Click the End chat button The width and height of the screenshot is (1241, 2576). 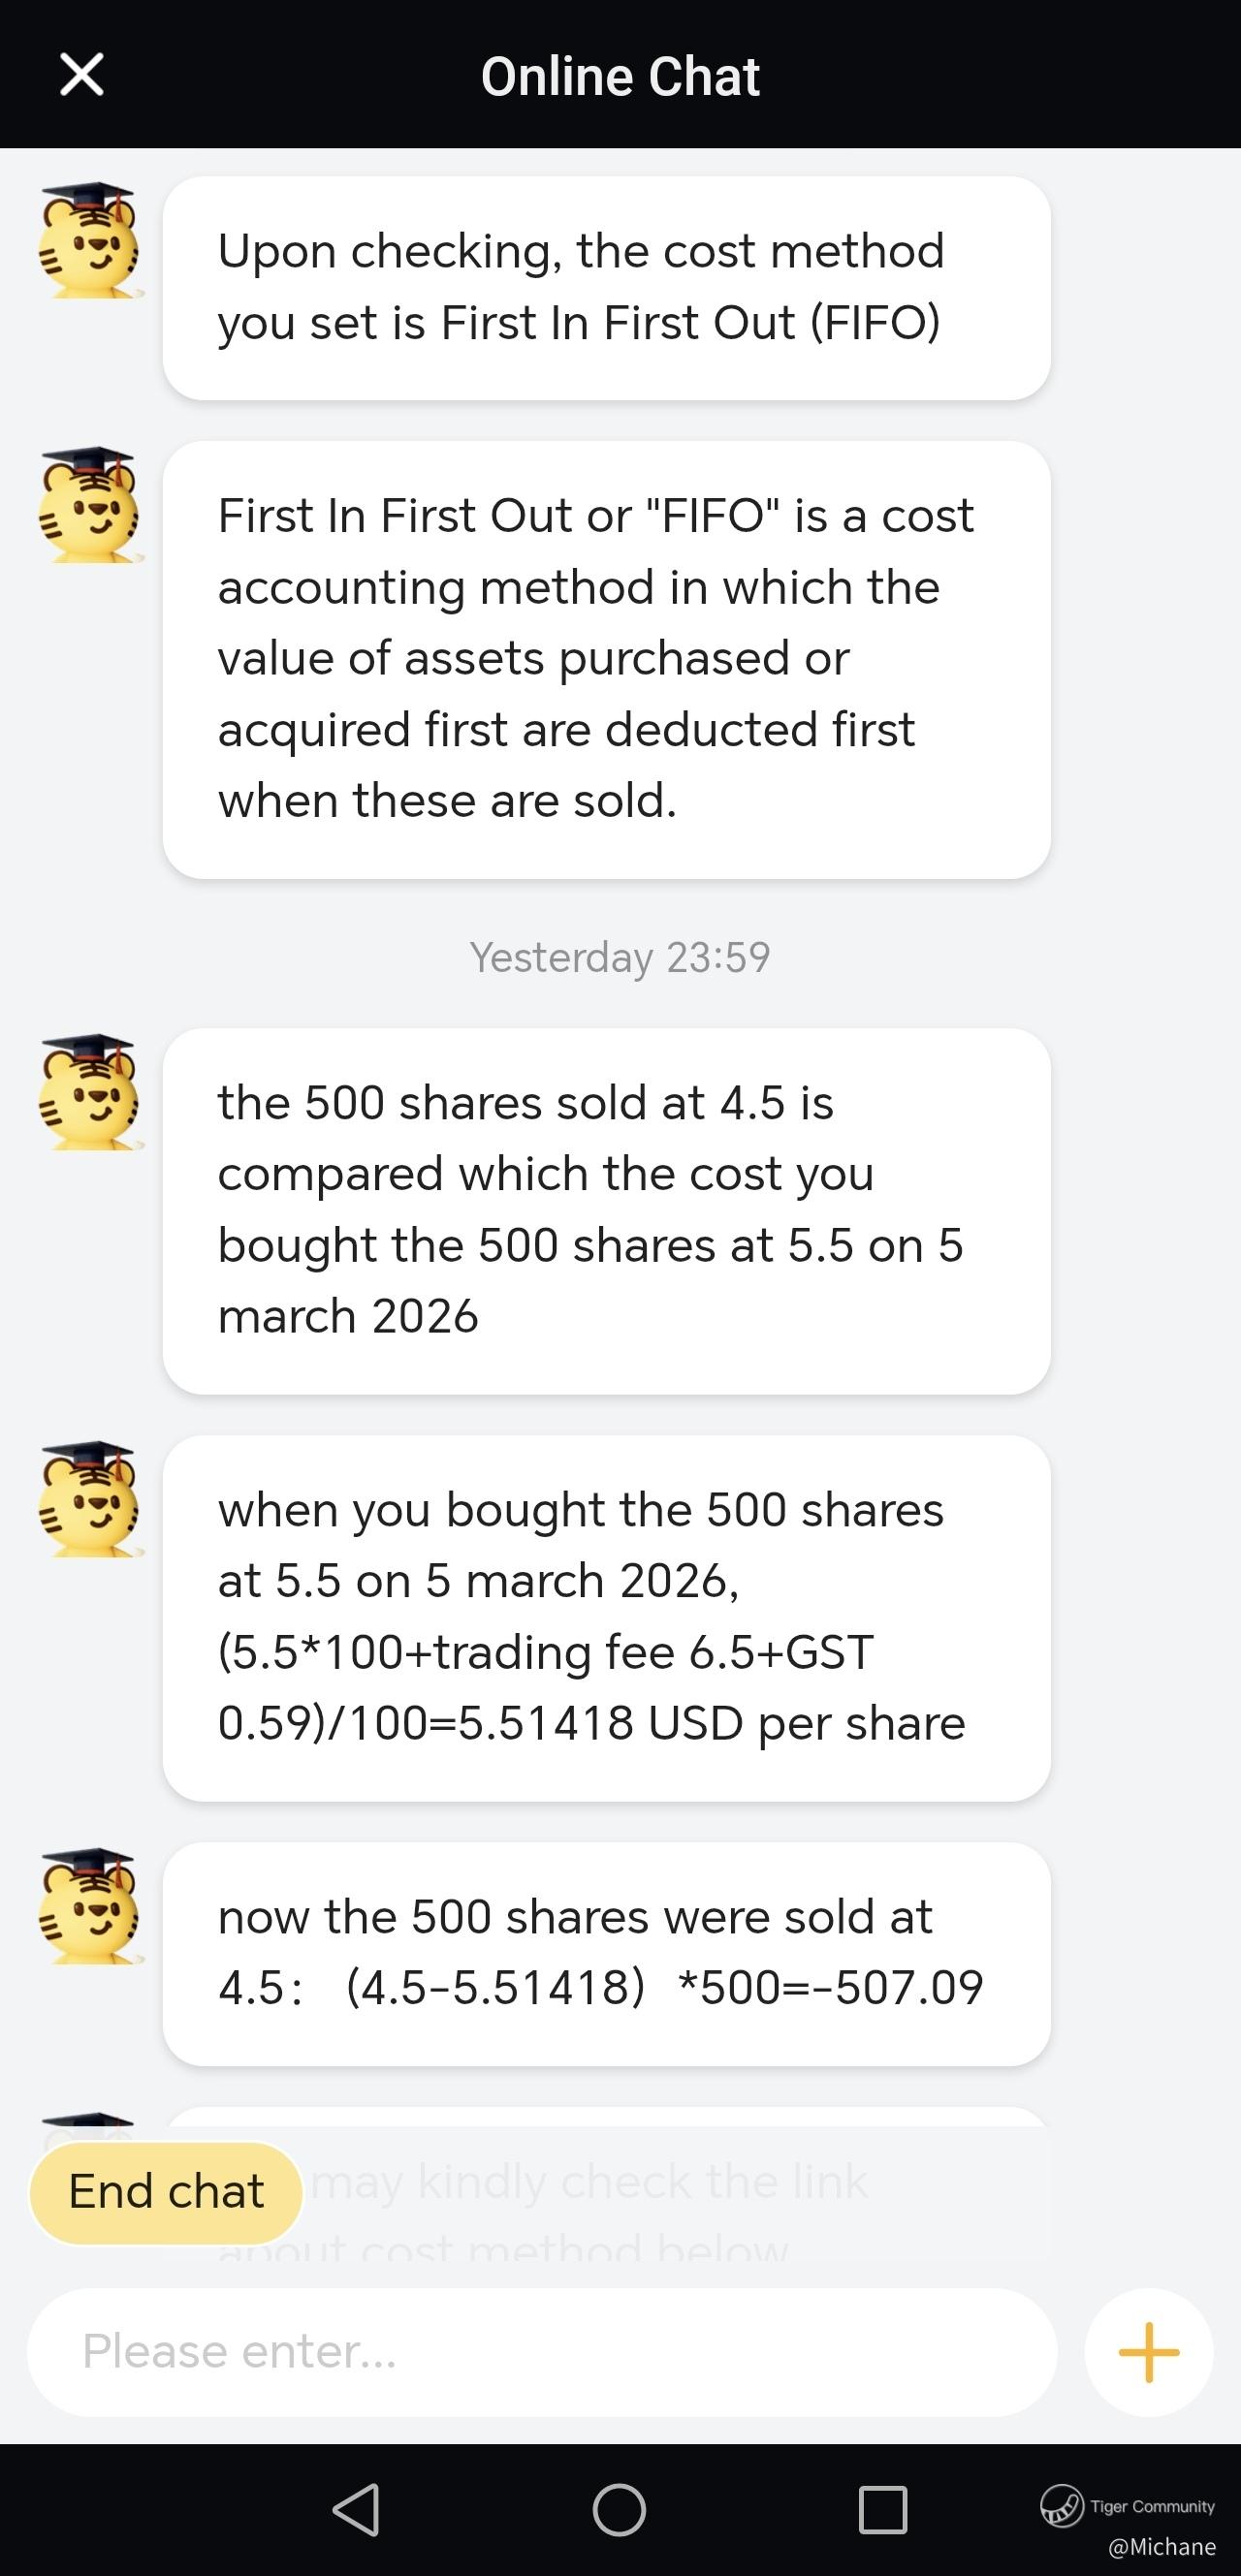[166, 2192]
